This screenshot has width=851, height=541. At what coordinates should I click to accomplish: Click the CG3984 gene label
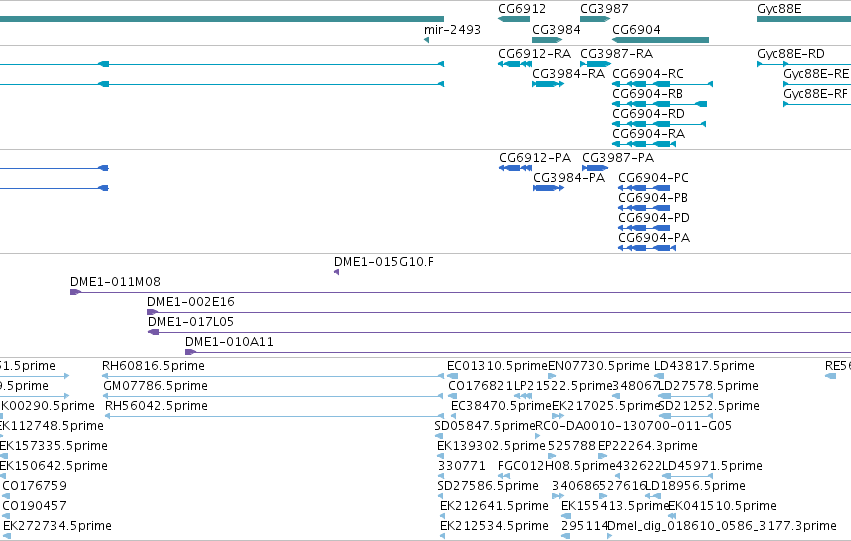pos(556,30)
